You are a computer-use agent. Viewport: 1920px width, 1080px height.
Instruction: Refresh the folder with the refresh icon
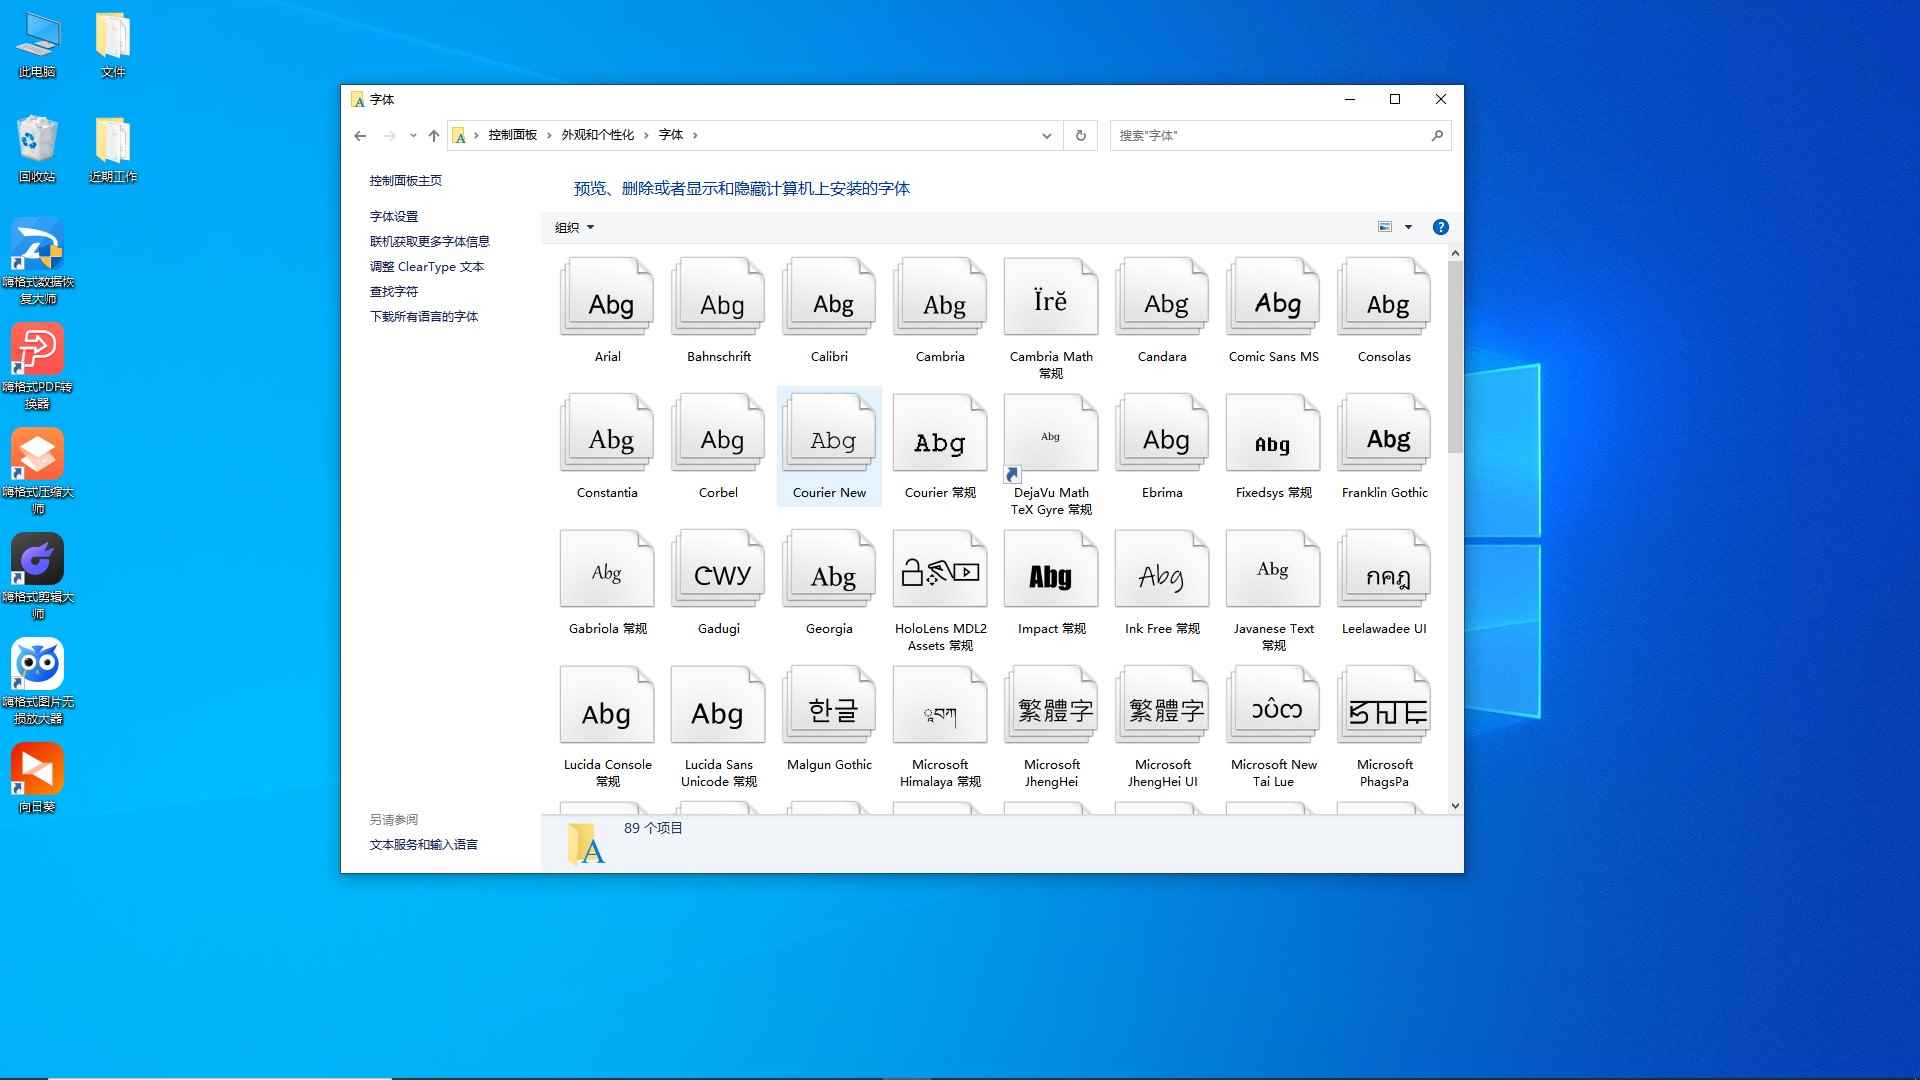click(x=1080, y=135)
